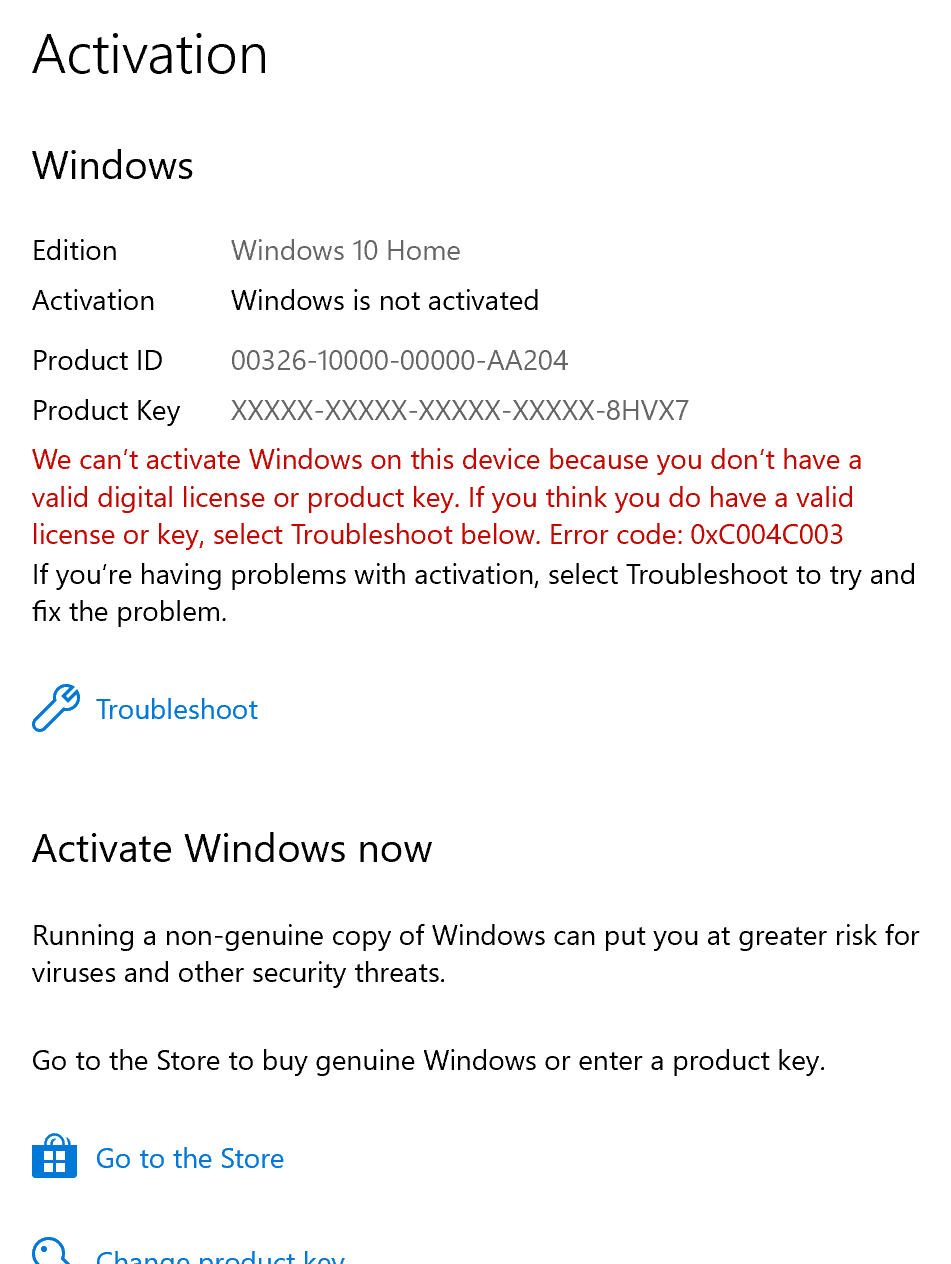Image resolution: width=951 pixels, height=1264 pixels.
Task: Select the Edition label
Action: [x=75, y=250]
